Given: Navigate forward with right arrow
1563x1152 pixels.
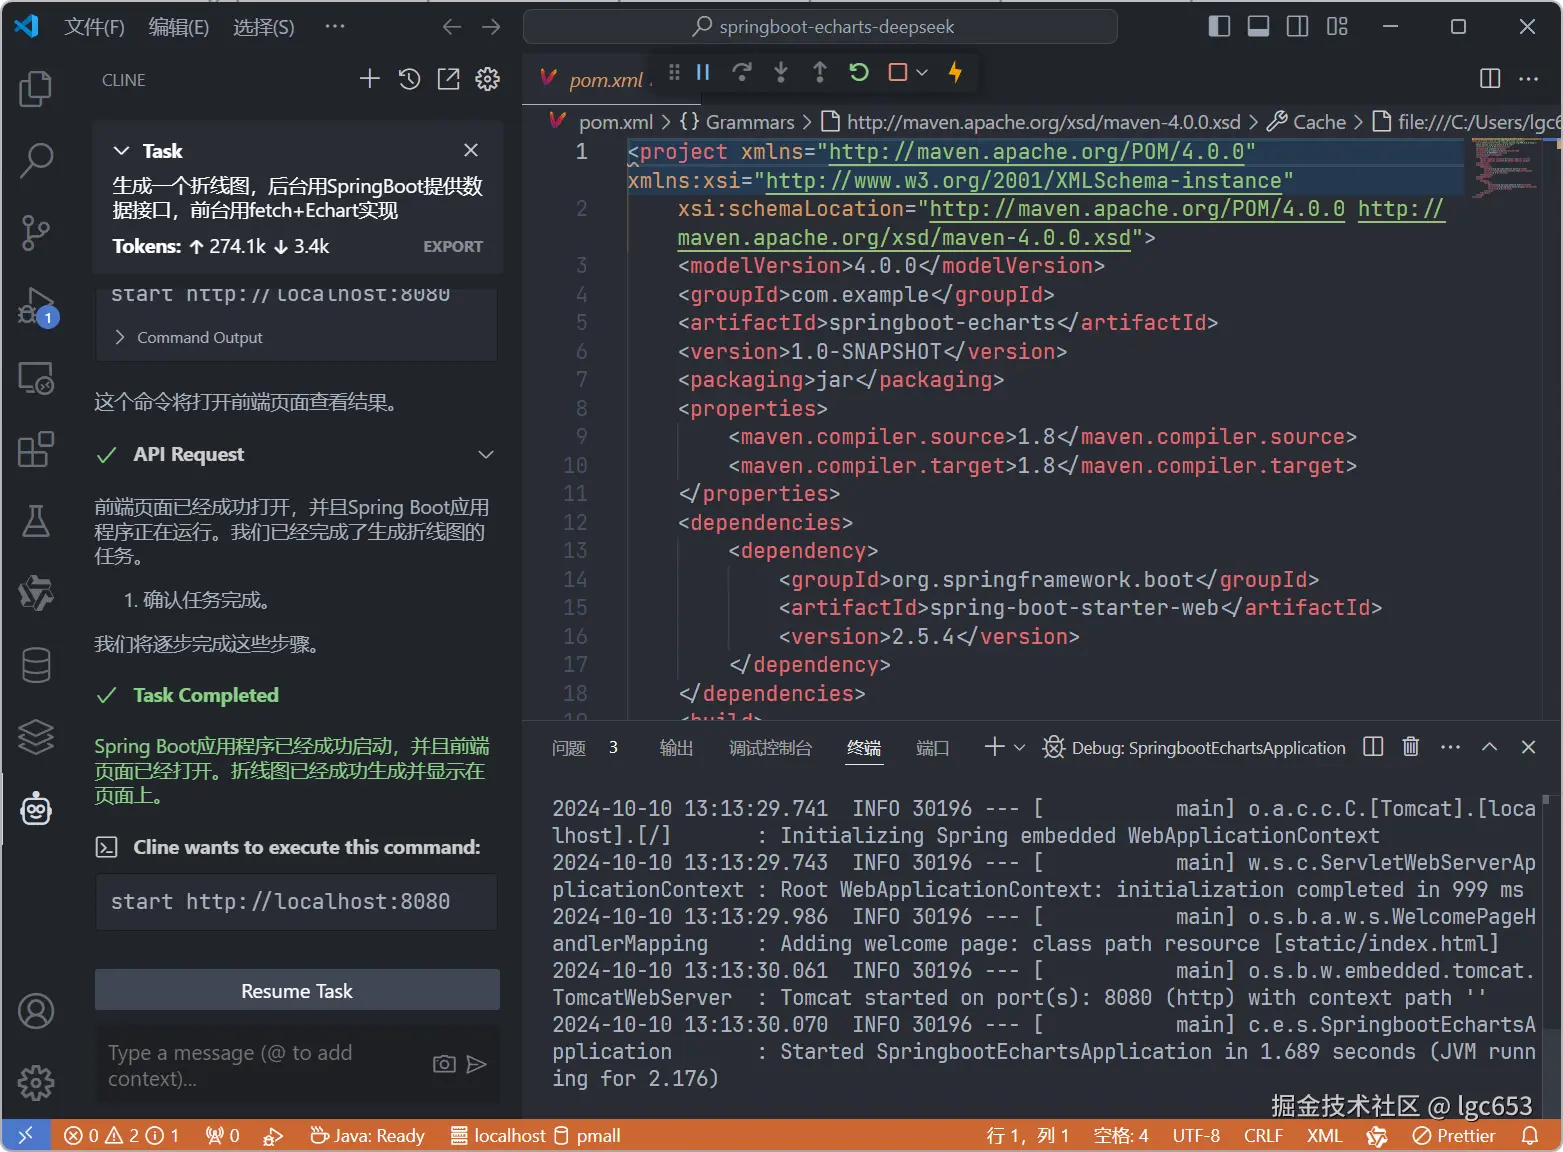Looking at the screenshot, I should [x=491, y=27].
